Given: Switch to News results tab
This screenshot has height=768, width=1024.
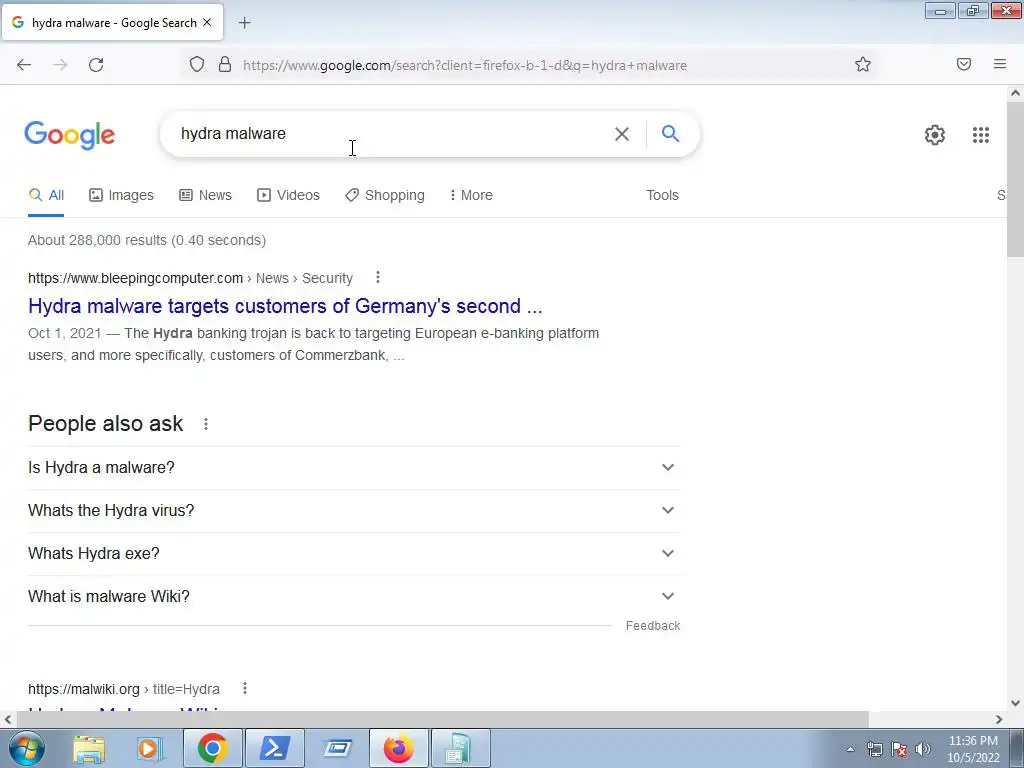Looking at the screenshot, I should click(206, 195).
